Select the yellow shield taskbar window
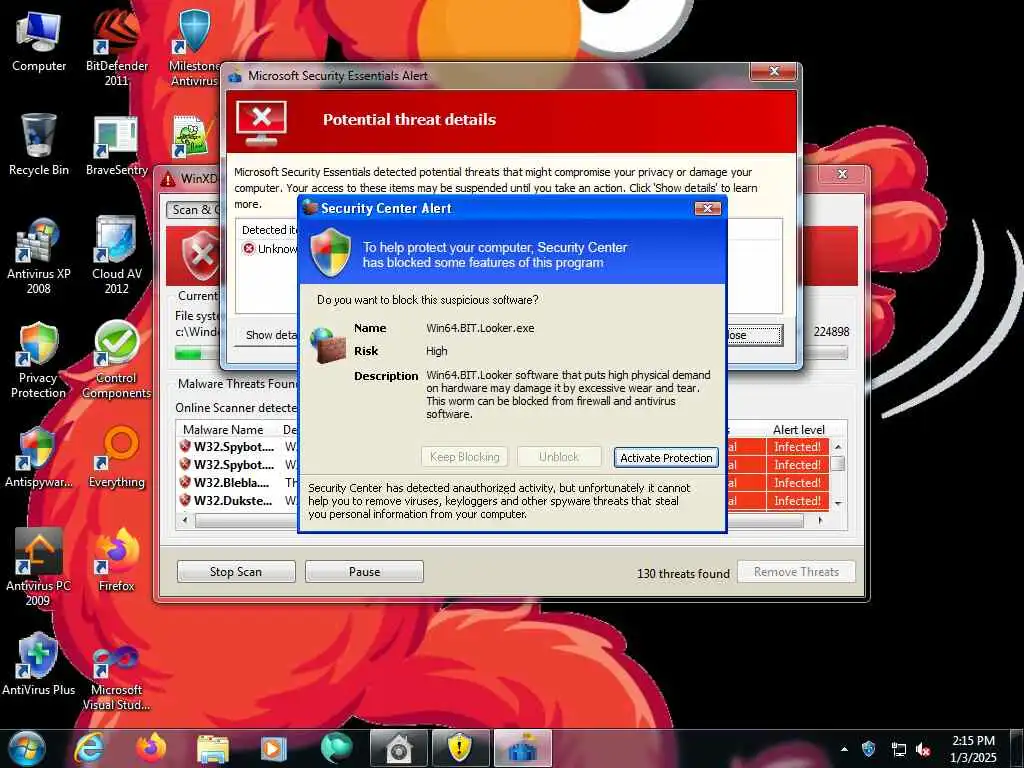 coord(460,748)
